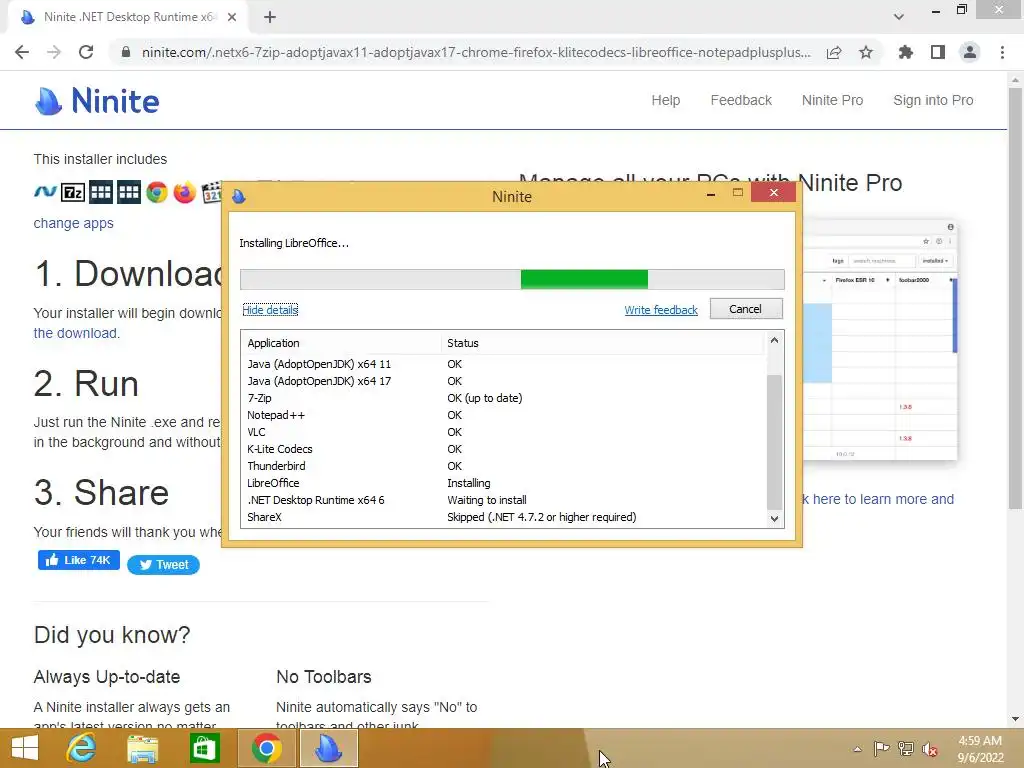The width and height of the screenshot is (1024, 768).
Task: Click the retry 'the download' link
Action: tap(76, 333)
